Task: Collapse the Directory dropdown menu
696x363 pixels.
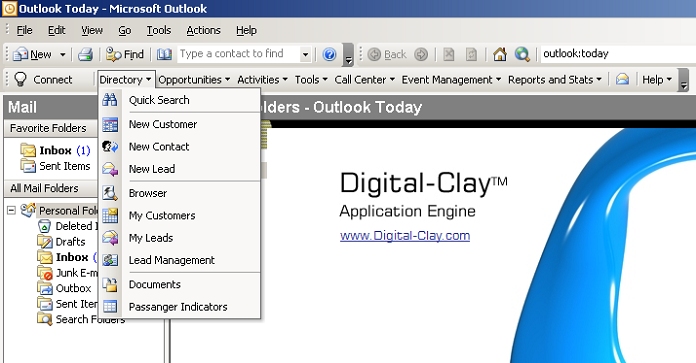Action: (127, 79)
